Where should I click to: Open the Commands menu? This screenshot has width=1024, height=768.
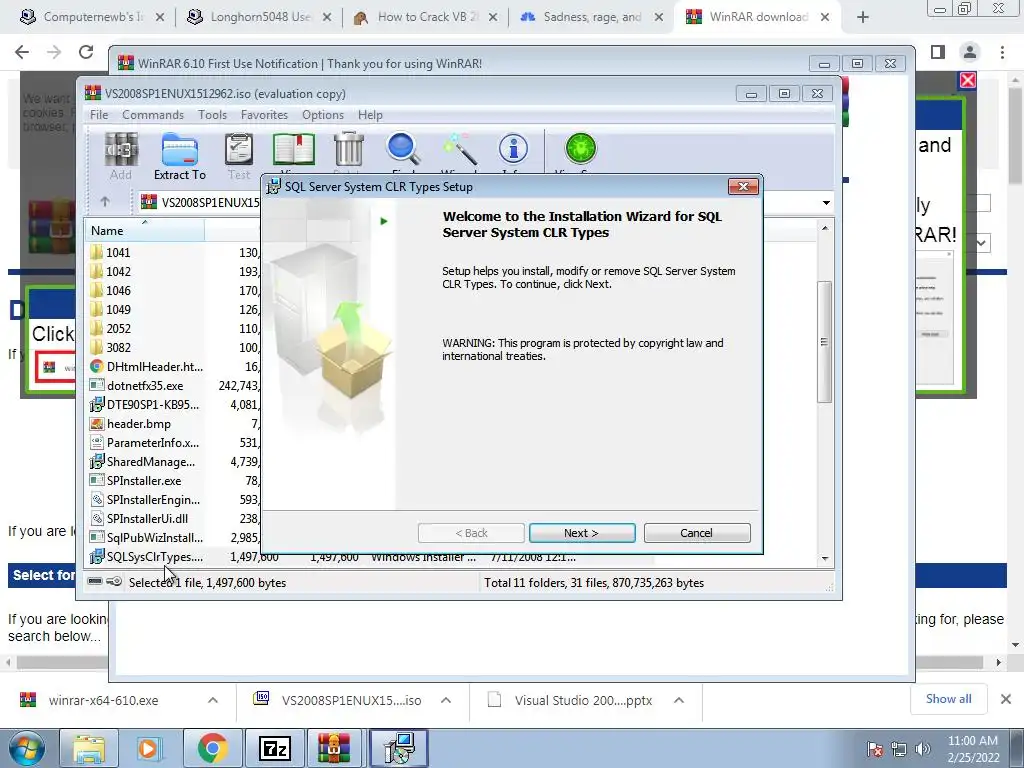coord(153,115)
